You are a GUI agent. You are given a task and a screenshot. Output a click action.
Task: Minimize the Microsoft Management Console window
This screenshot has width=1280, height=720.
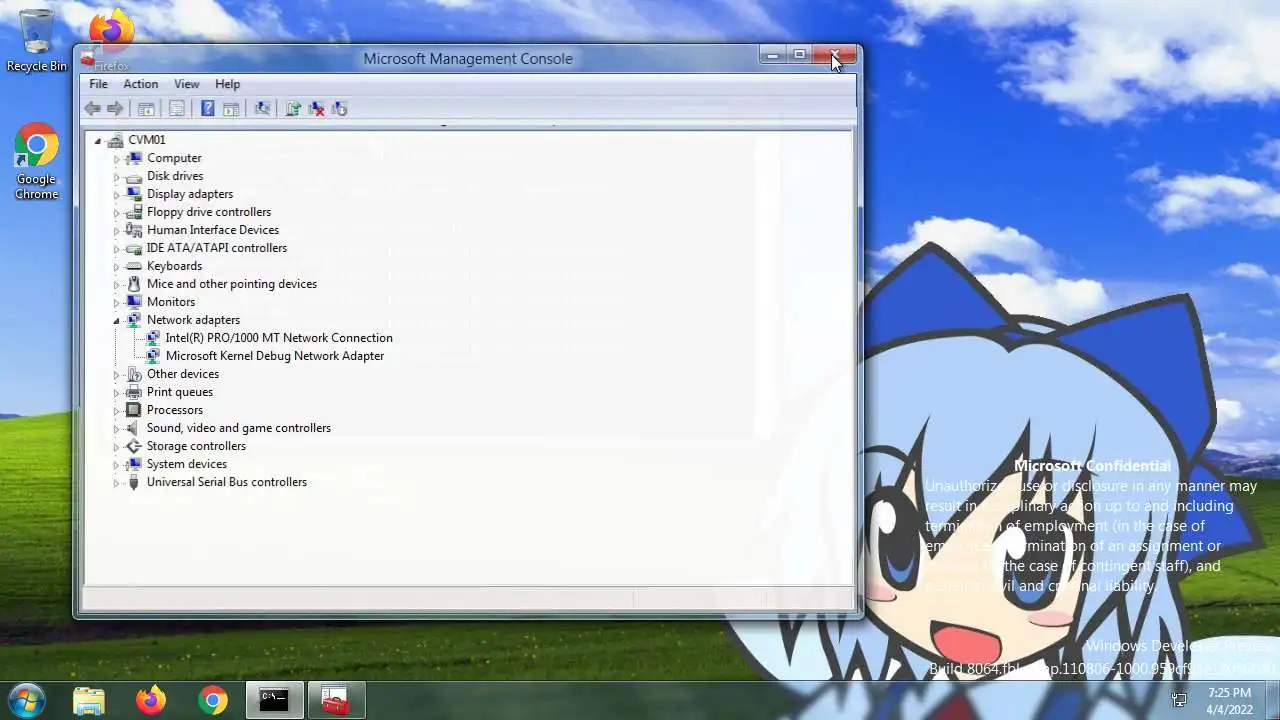772,55
